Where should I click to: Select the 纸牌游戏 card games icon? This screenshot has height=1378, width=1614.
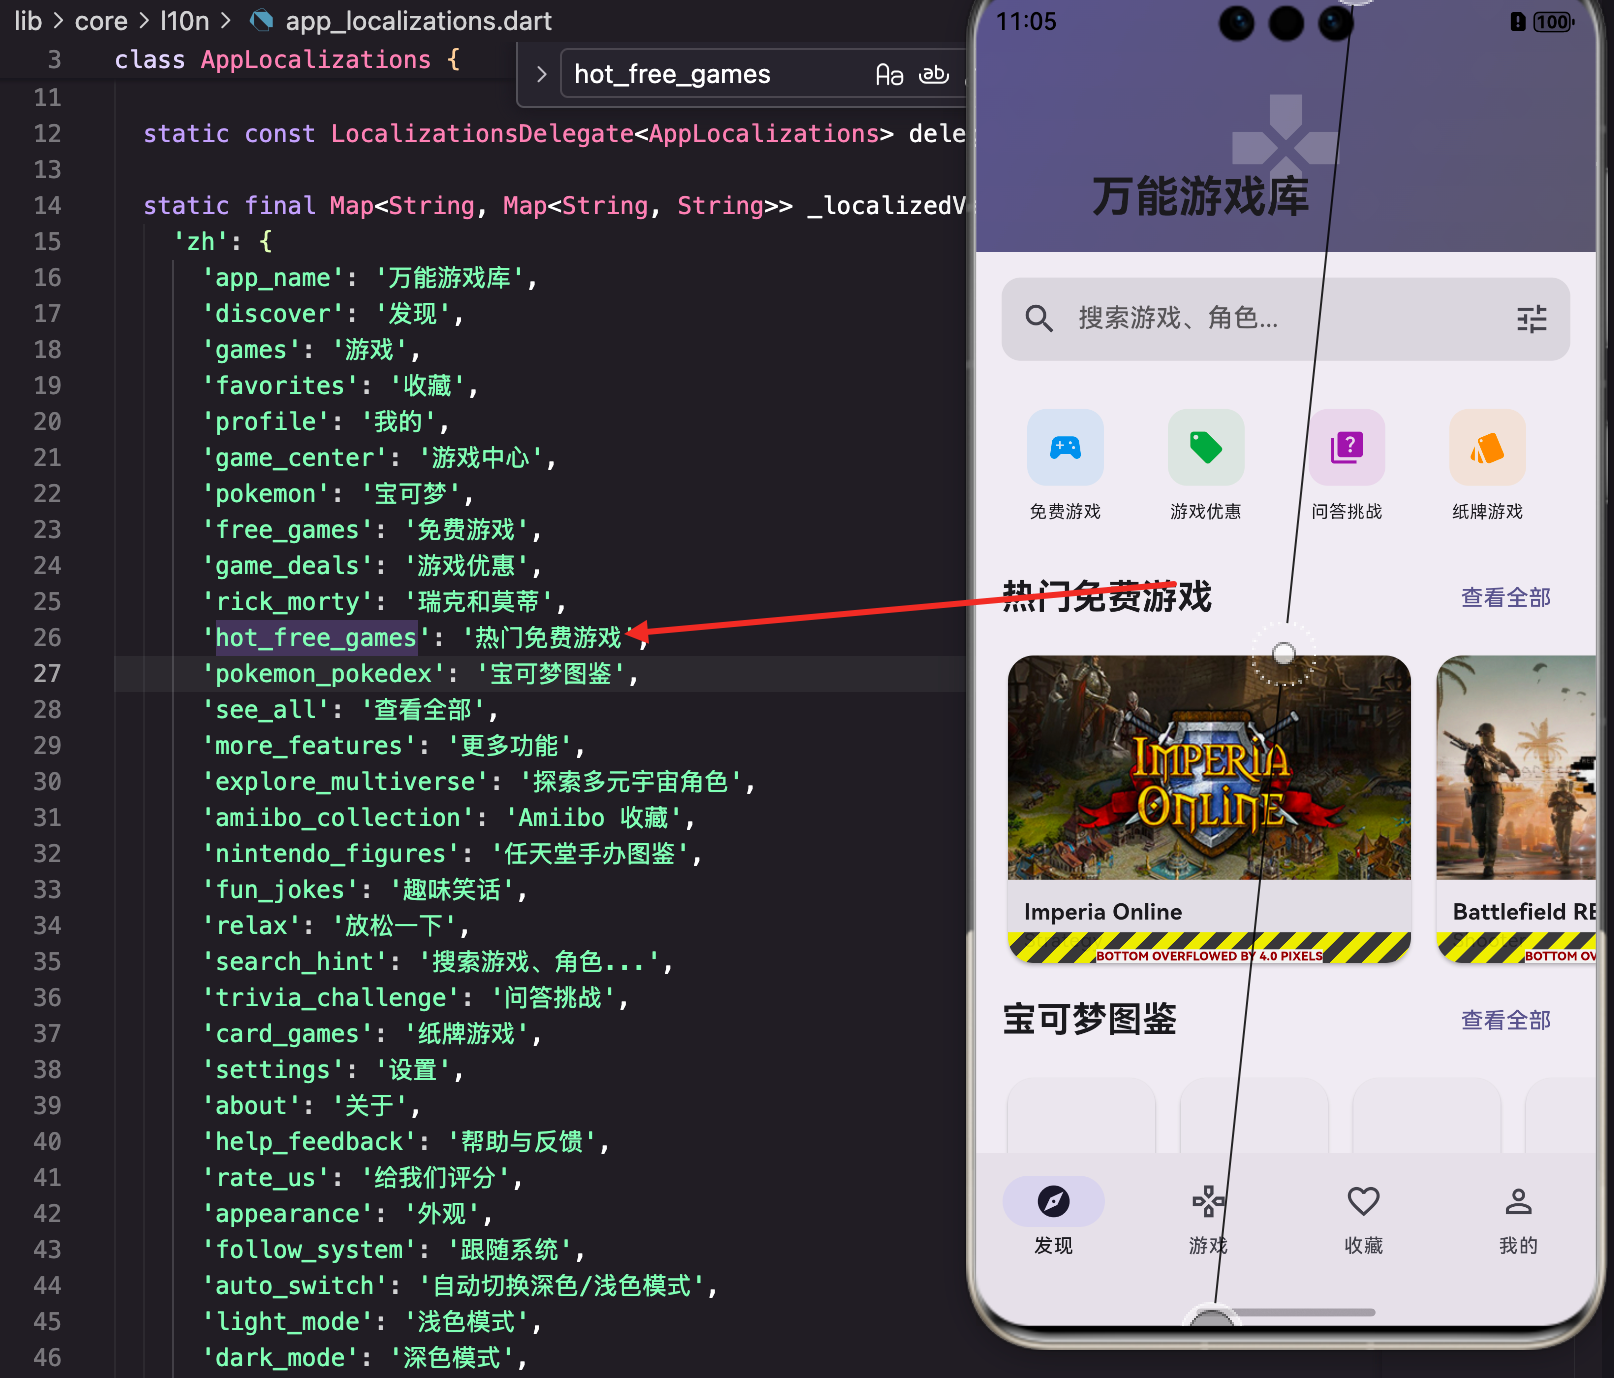tap(1486, 447)
